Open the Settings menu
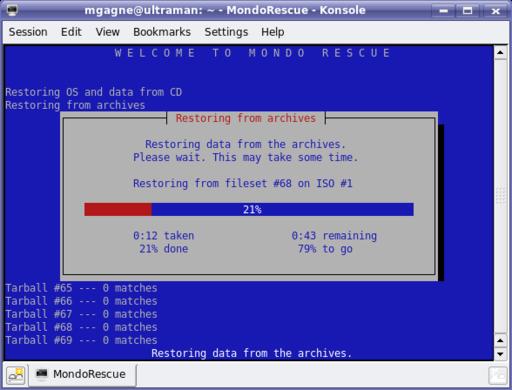This screenshot has height=390, width=512. pyautogui.click(x=226, y=32)
